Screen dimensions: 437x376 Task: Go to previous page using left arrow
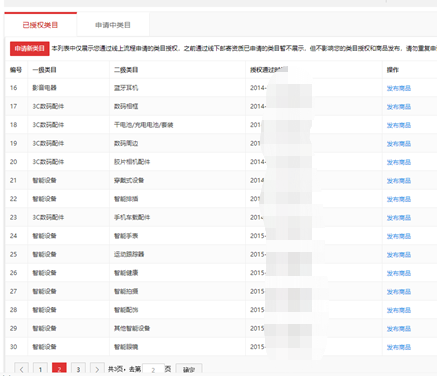22,369
